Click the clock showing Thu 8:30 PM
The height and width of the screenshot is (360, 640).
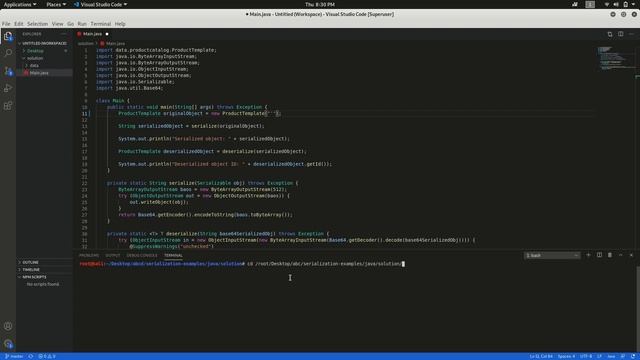coord(320,4)
